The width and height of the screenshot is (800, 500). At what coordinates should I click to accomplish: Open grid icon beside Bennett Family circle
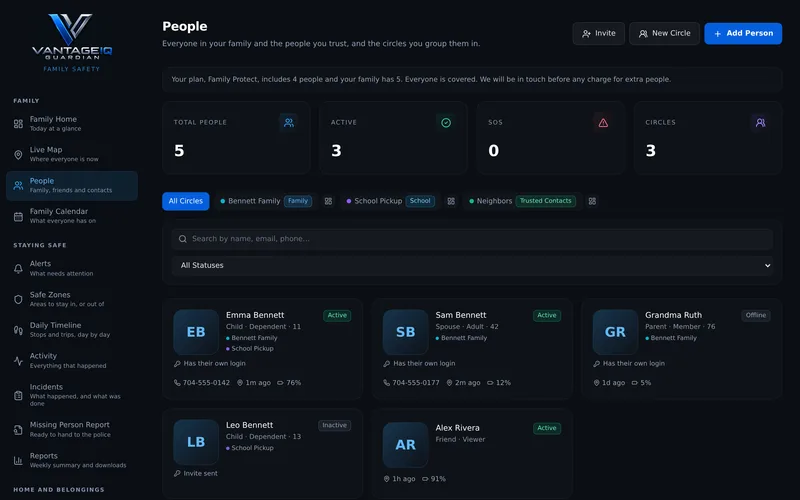tap(329, 201)
